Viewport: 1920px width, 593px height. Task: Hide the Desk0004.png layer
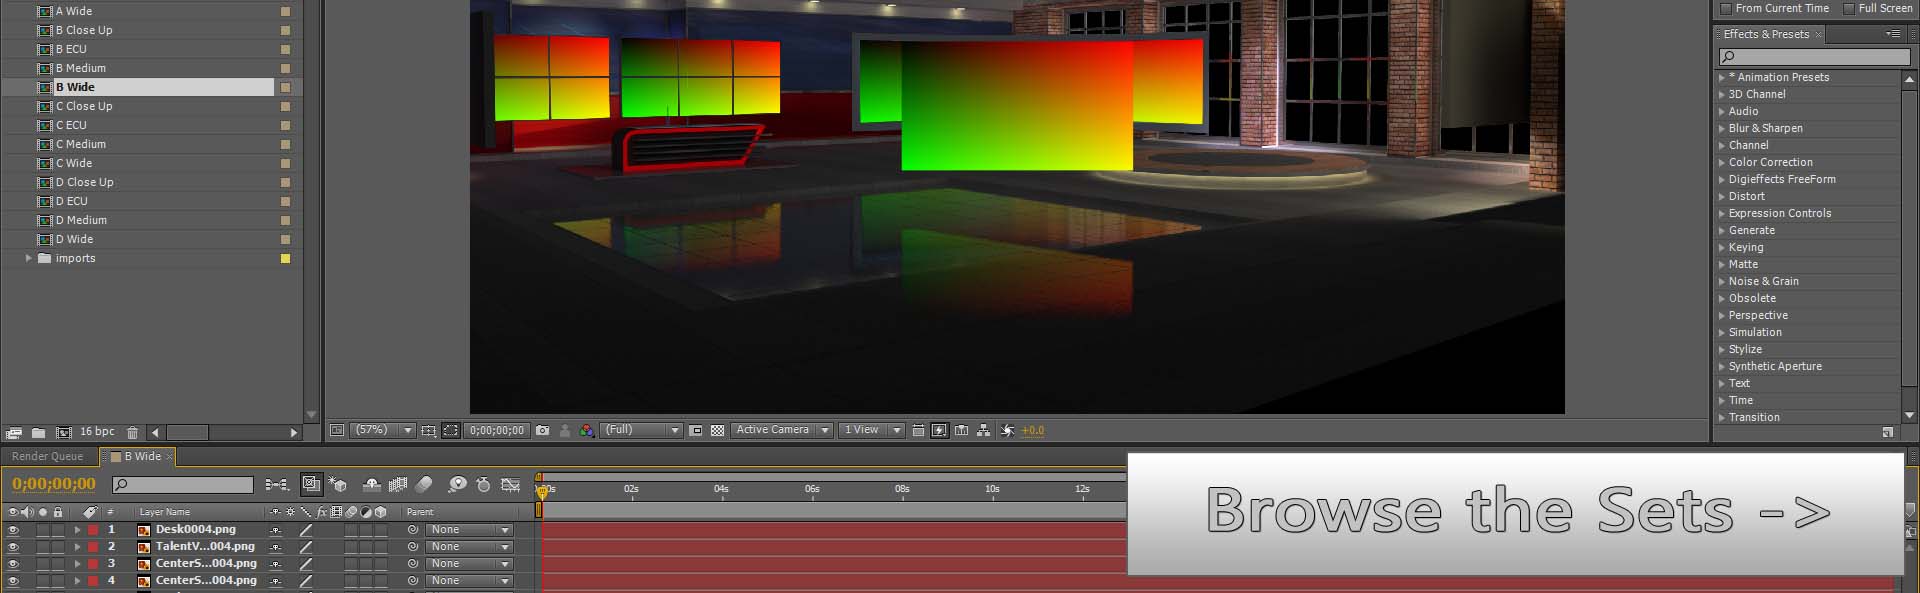click(13, 530)
